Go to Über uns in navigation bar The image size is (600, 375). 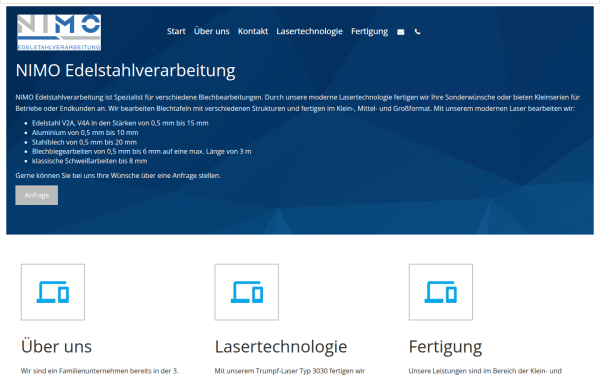(x=212, y=31)
